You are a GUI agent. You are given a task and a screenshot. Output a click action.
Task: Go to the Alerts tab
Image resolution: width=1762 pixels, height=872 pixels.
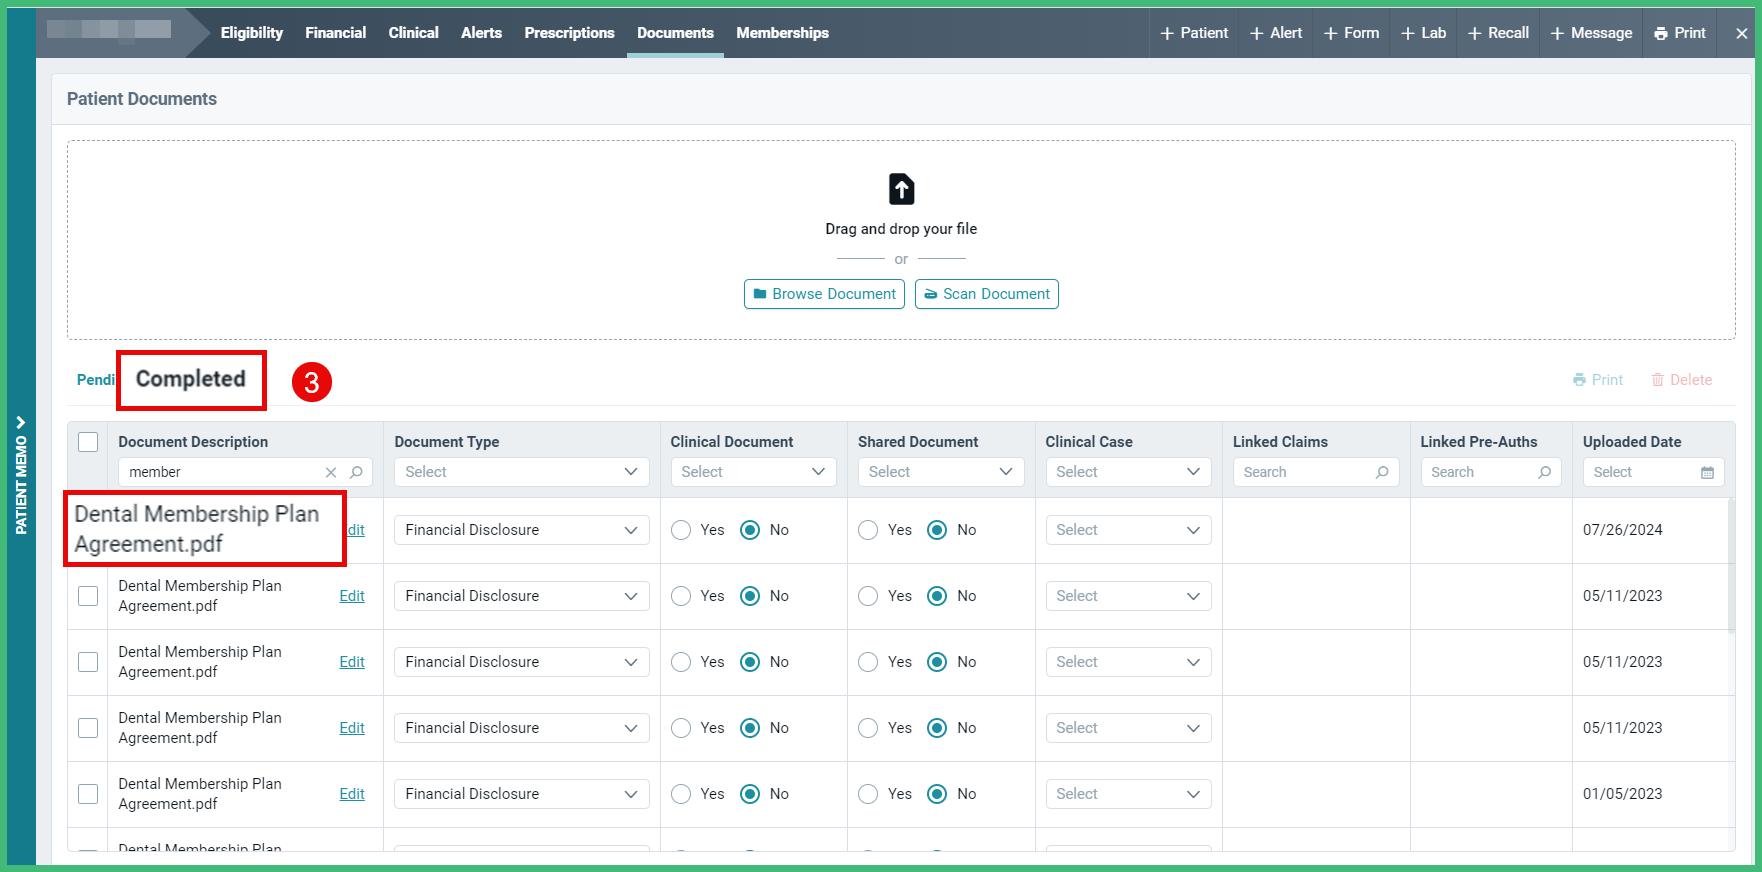click(482, 33)
